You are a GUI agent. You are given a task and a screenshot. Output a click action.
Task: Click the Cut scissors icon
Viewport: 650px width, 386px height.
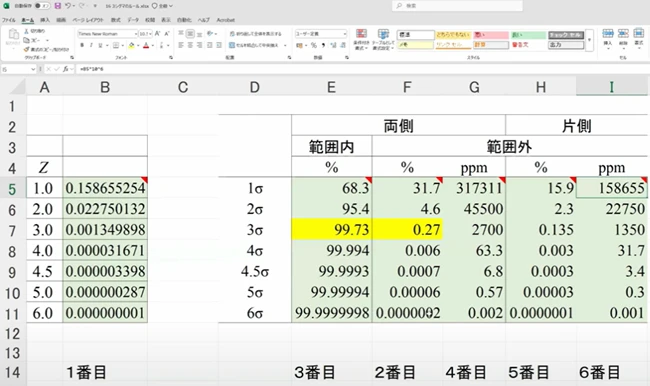tap(27, 31)
